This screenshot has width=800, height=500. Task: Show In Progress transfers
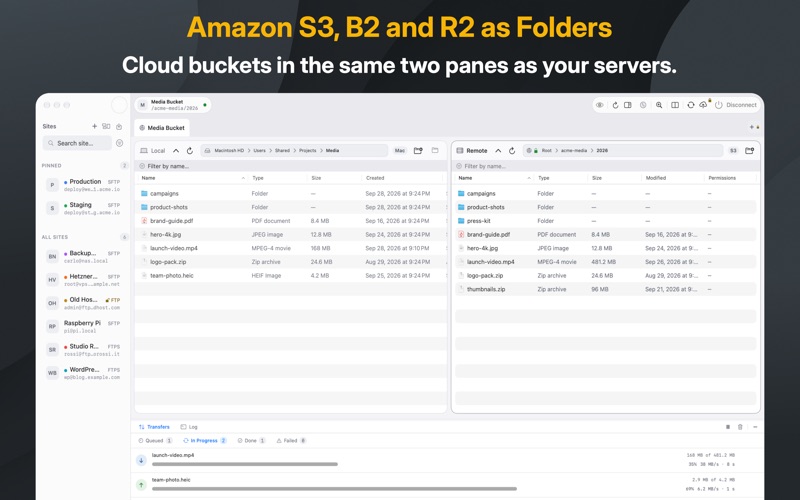[x=205, y=441]
